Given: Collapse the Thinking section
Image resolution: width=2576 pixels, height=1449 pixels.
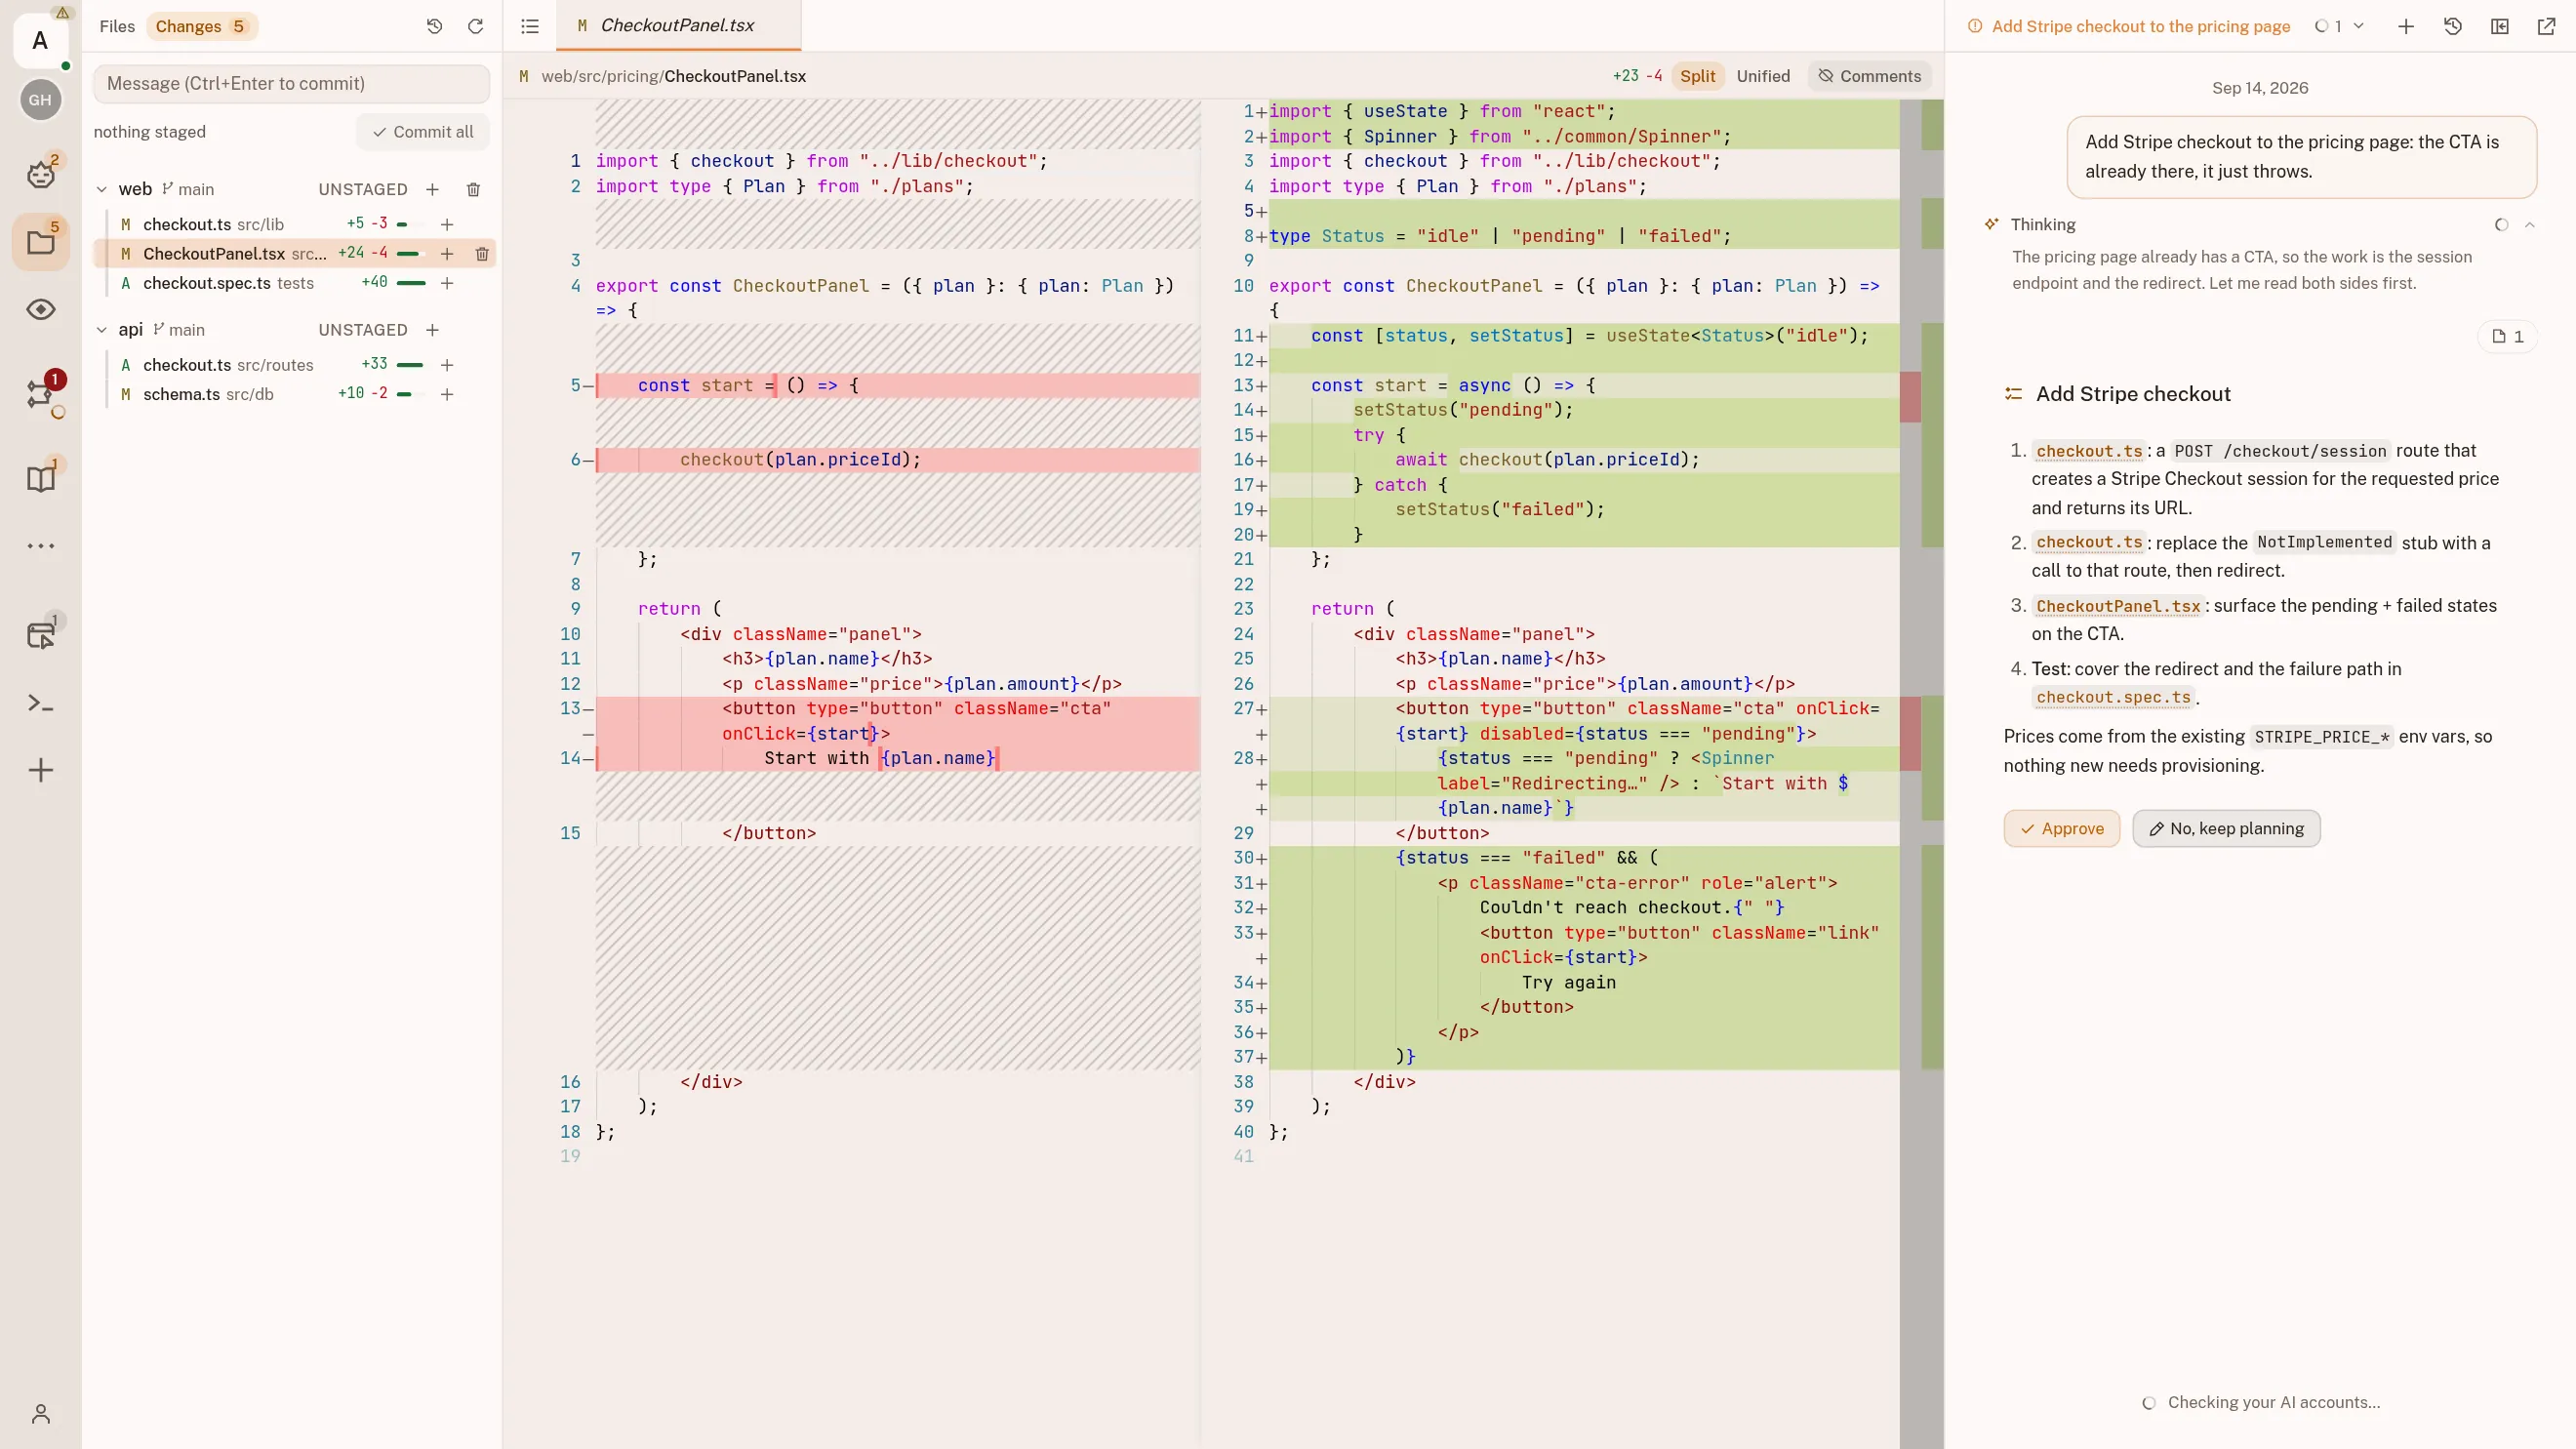Looking at the screenshot, I should pyautogui.click(x=2530, y=225).
